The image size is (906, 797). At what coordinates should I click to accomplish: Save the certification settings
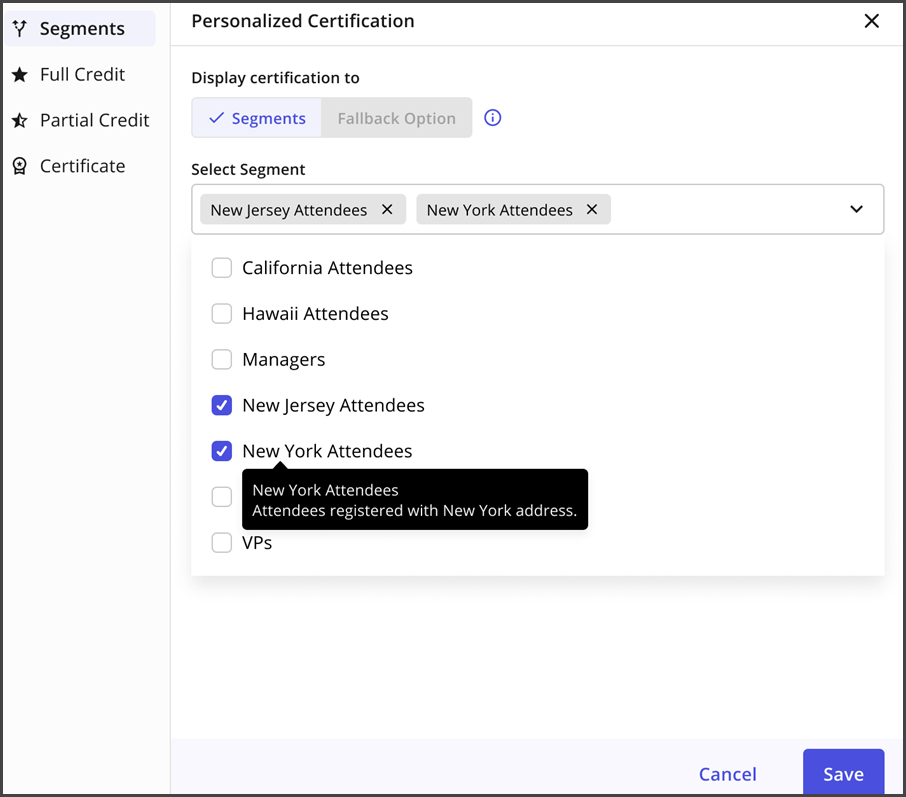pos(843,773)
